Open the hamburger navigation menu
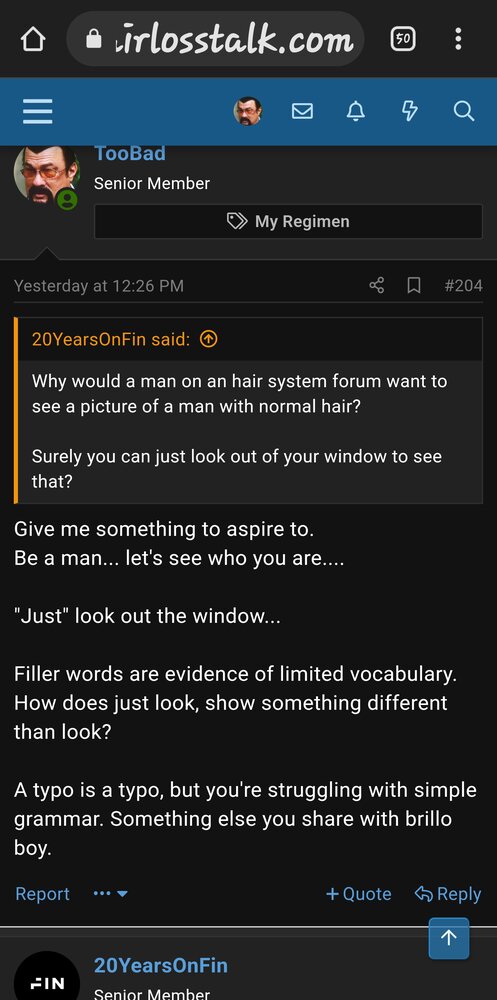This screenshot has height=1000, width=497. click(38, 112)
